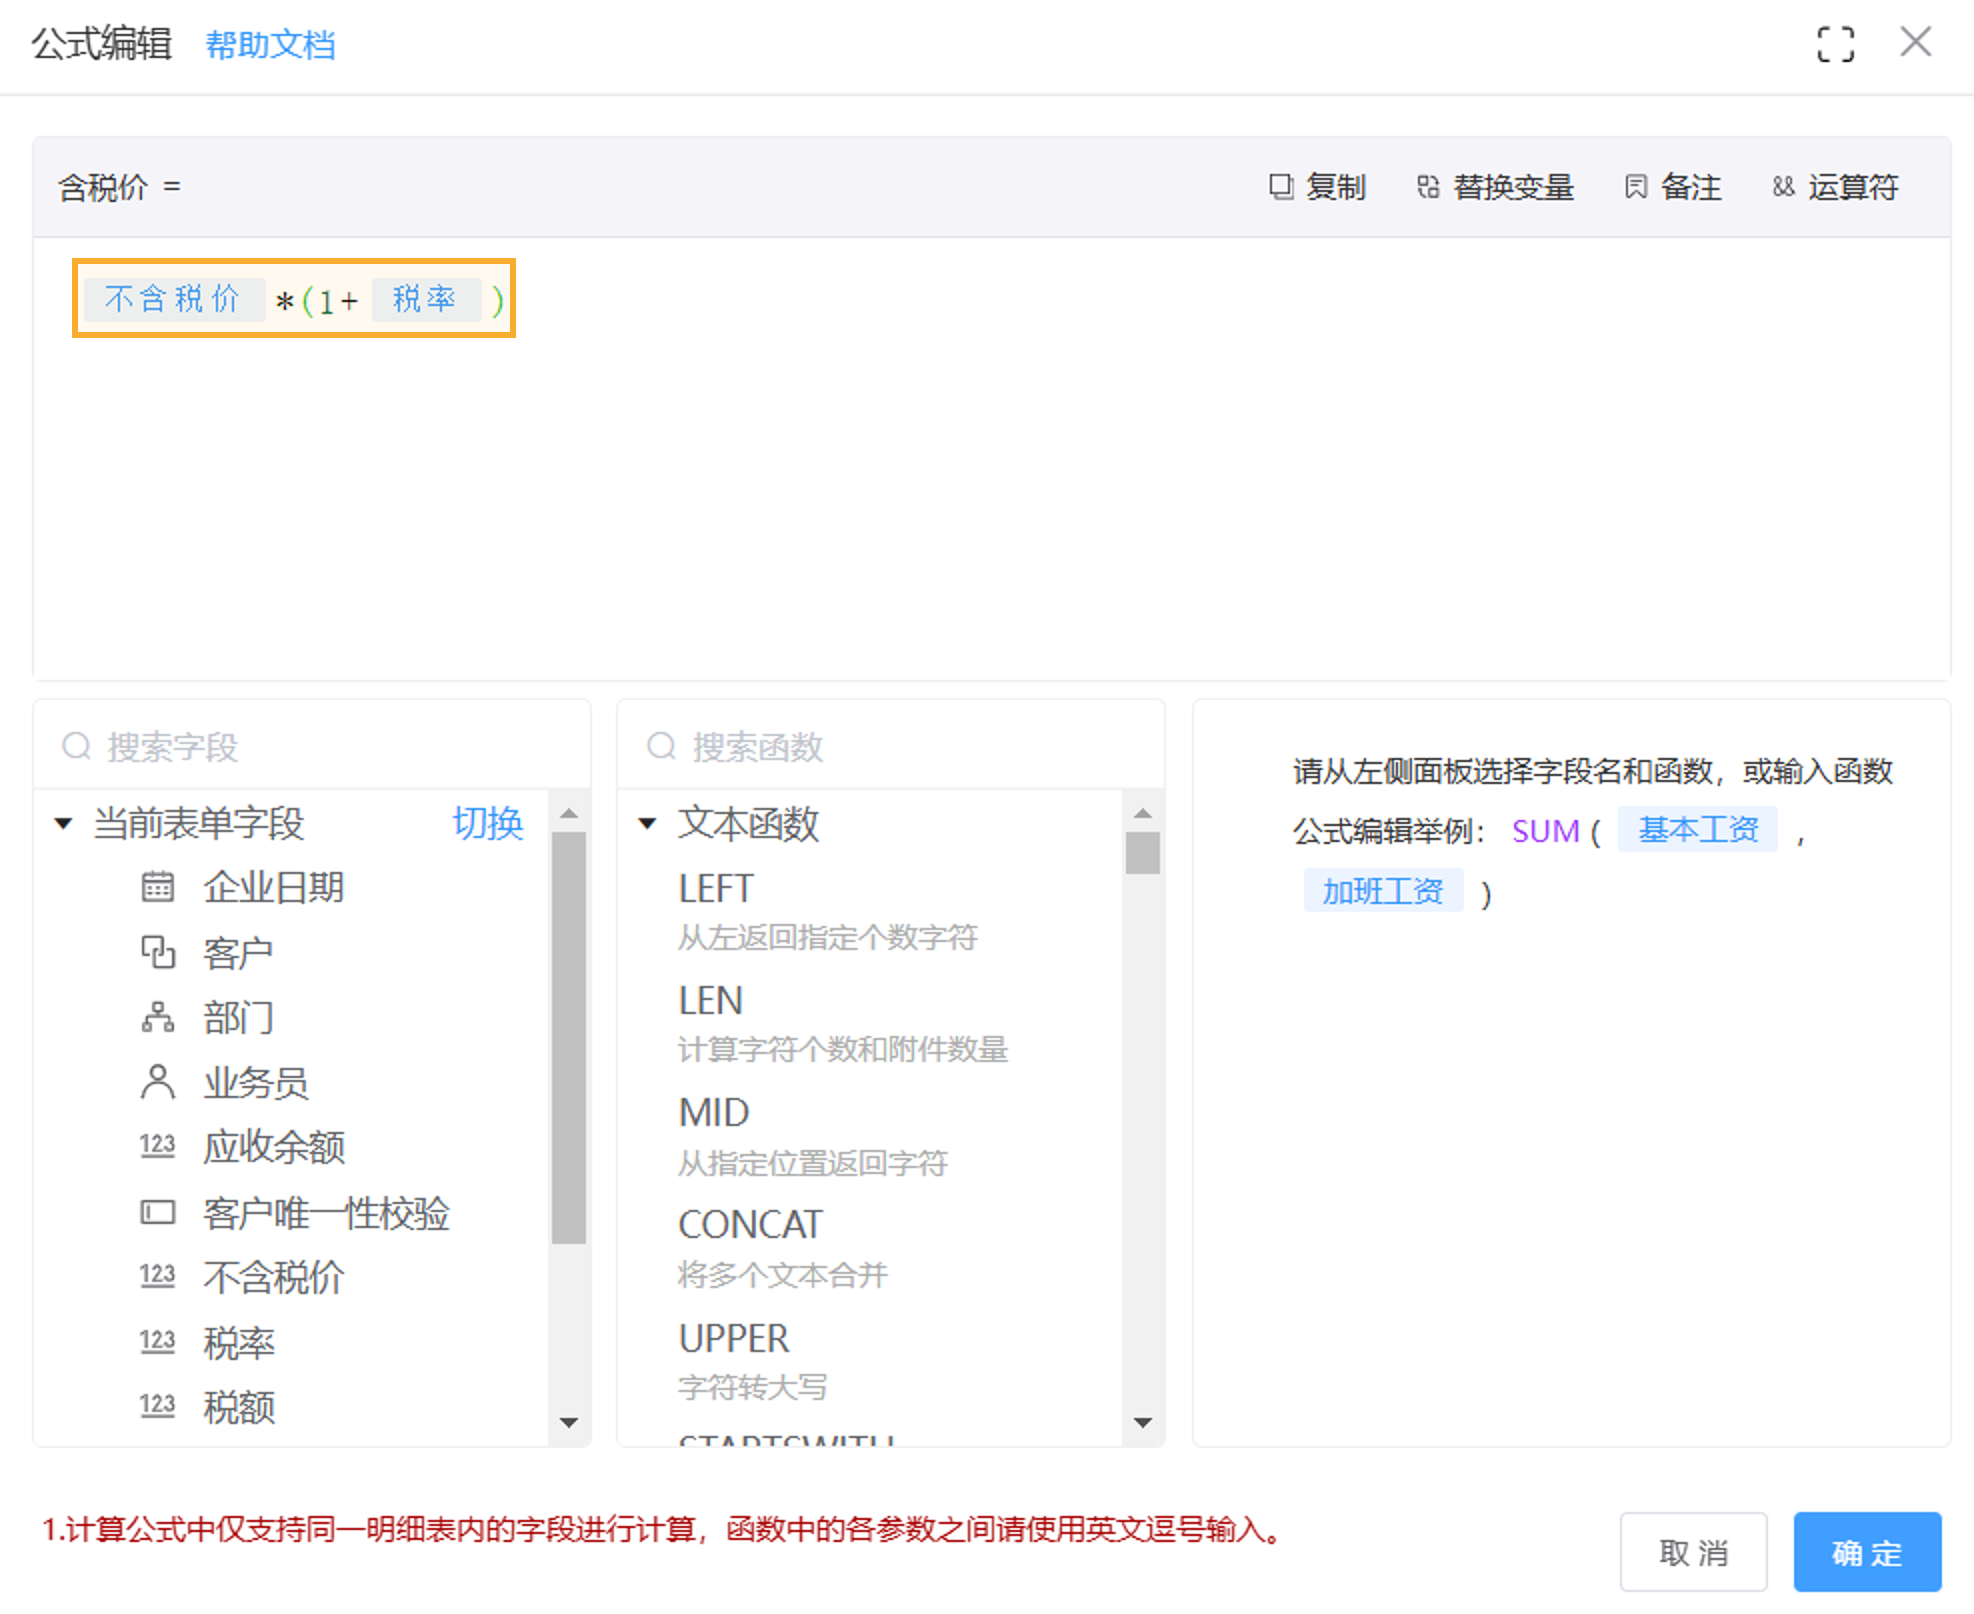Viewport: 1974px width, 1614px height.
Task: Focus the 搜索字段 search field input
Action: pyautogui.click(x=312, y=746)
